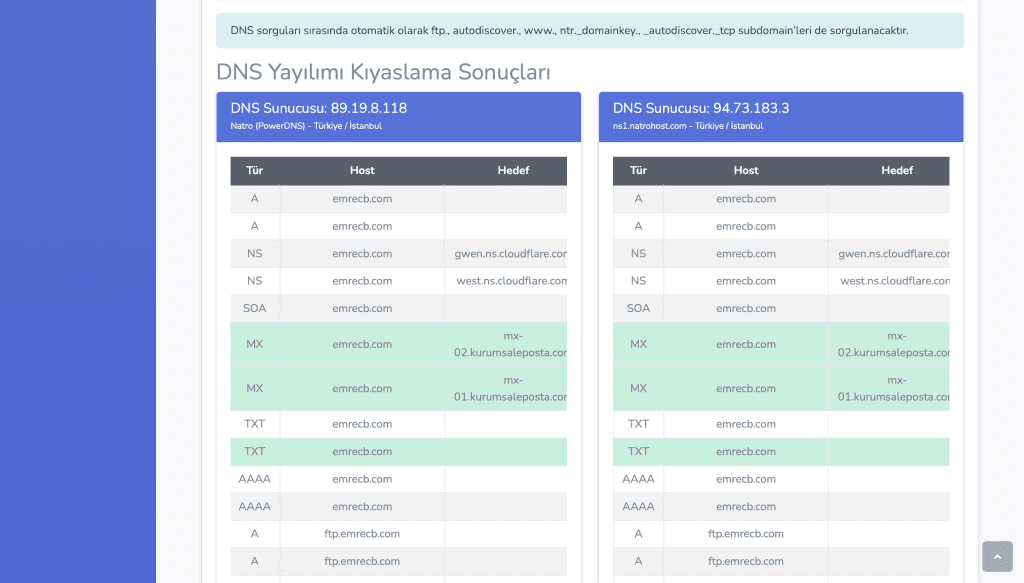Click west.ns.cloudflare.com in the right table
Viewport: 1024px width, 583px height.
coord(894,281)
